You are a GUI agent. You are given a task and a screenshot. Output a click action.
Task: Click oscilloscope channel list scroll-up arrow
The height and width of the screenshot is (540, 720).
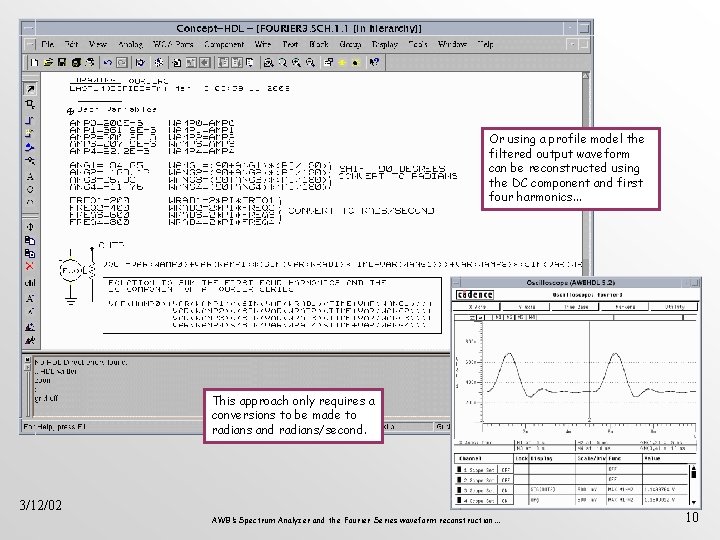point(693,468)
